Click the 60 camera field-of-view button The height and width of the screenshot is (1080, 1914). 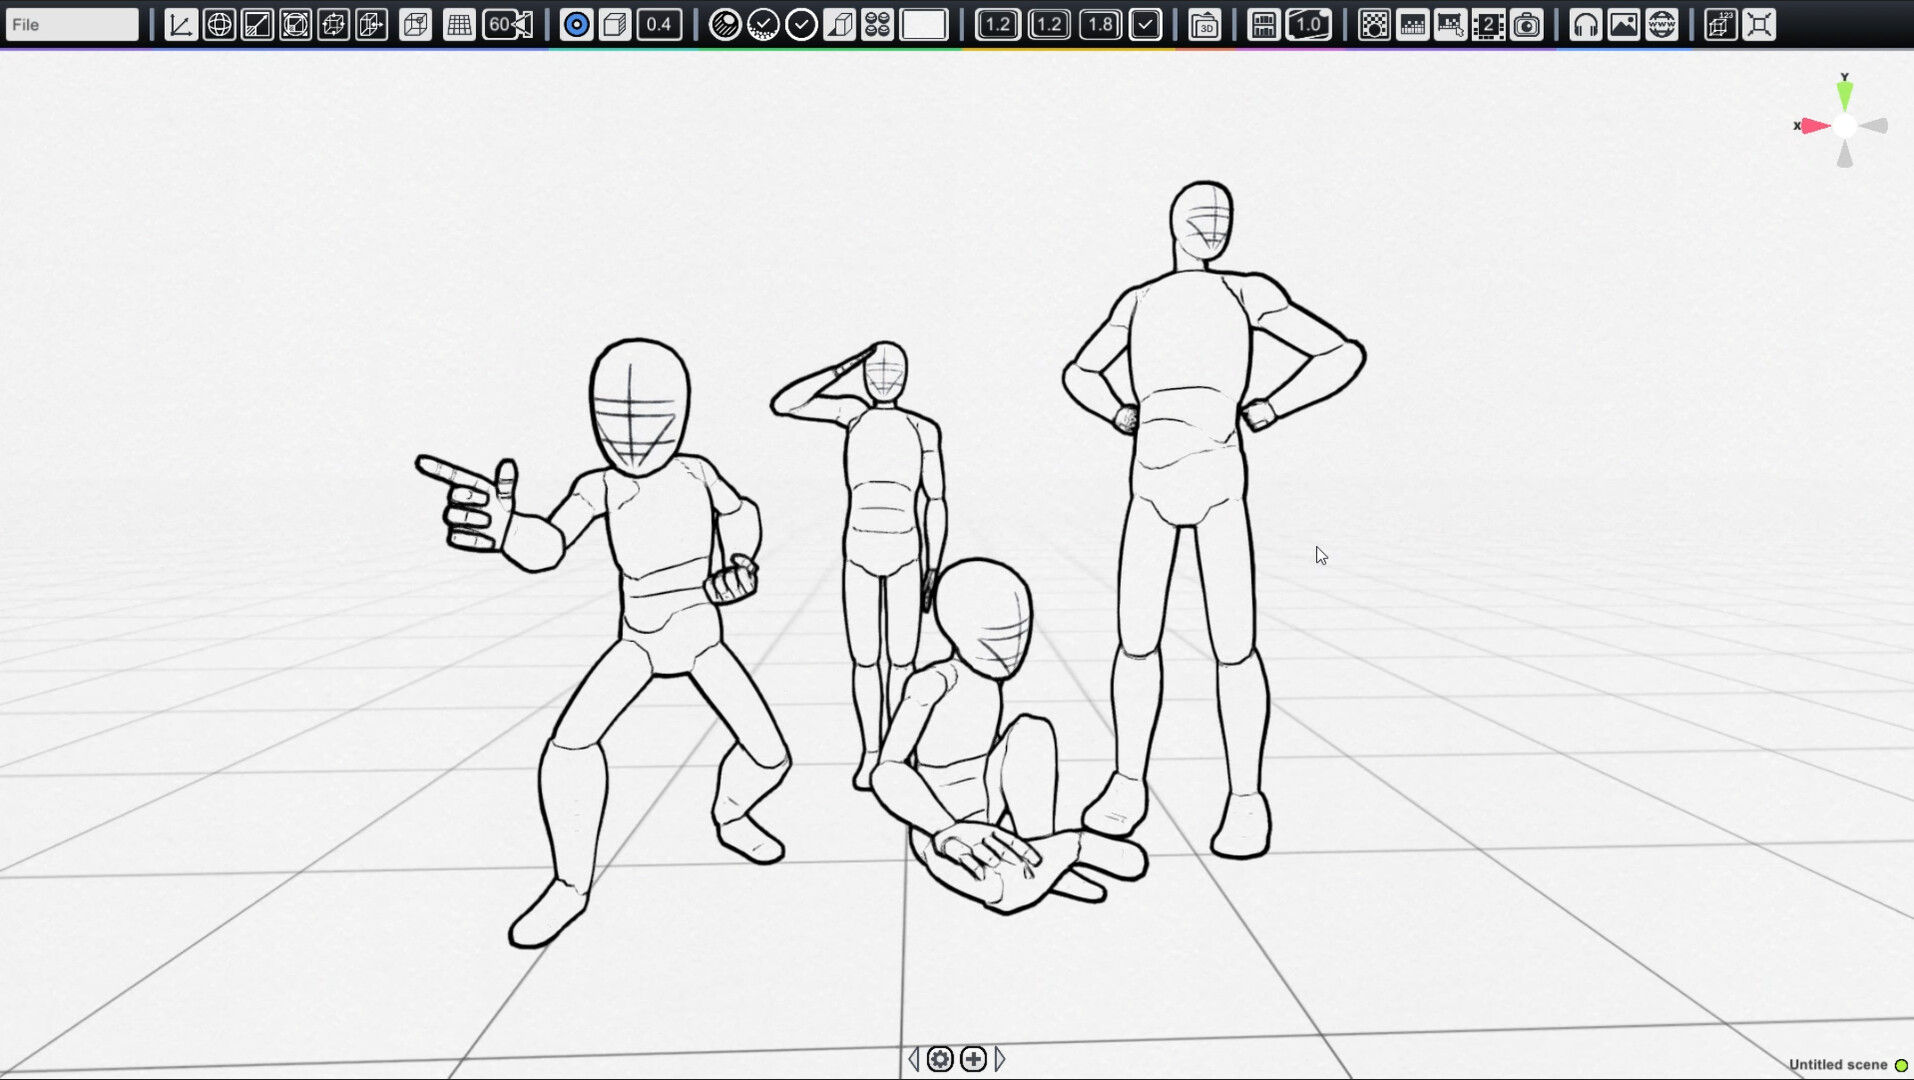point(508,25)
